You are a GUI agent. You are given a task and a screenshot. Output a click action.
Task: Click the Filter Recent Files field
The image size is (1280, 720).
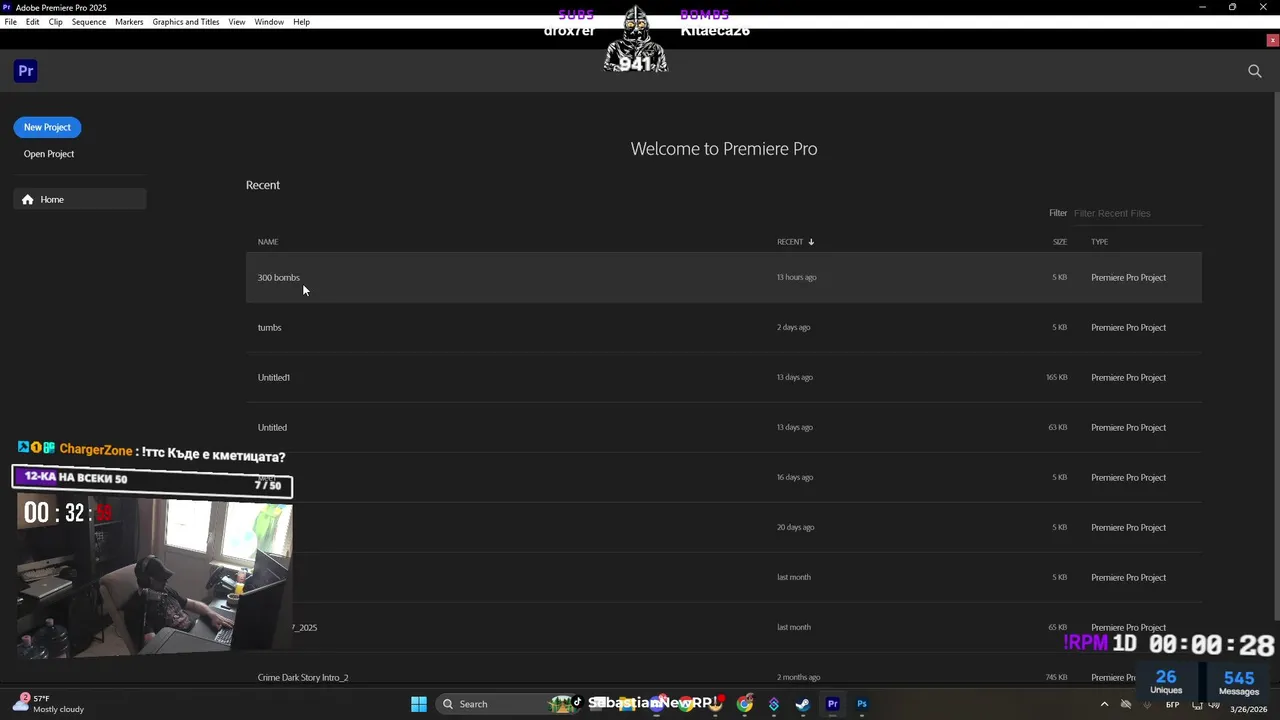coord(1137,213)
